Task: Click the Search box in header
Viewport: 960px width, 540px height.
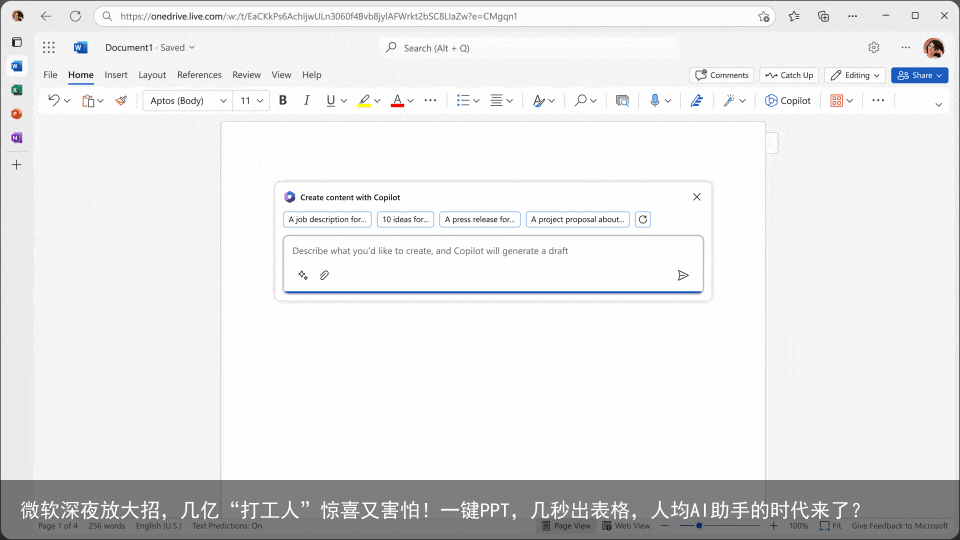Action: pos(530,48)
